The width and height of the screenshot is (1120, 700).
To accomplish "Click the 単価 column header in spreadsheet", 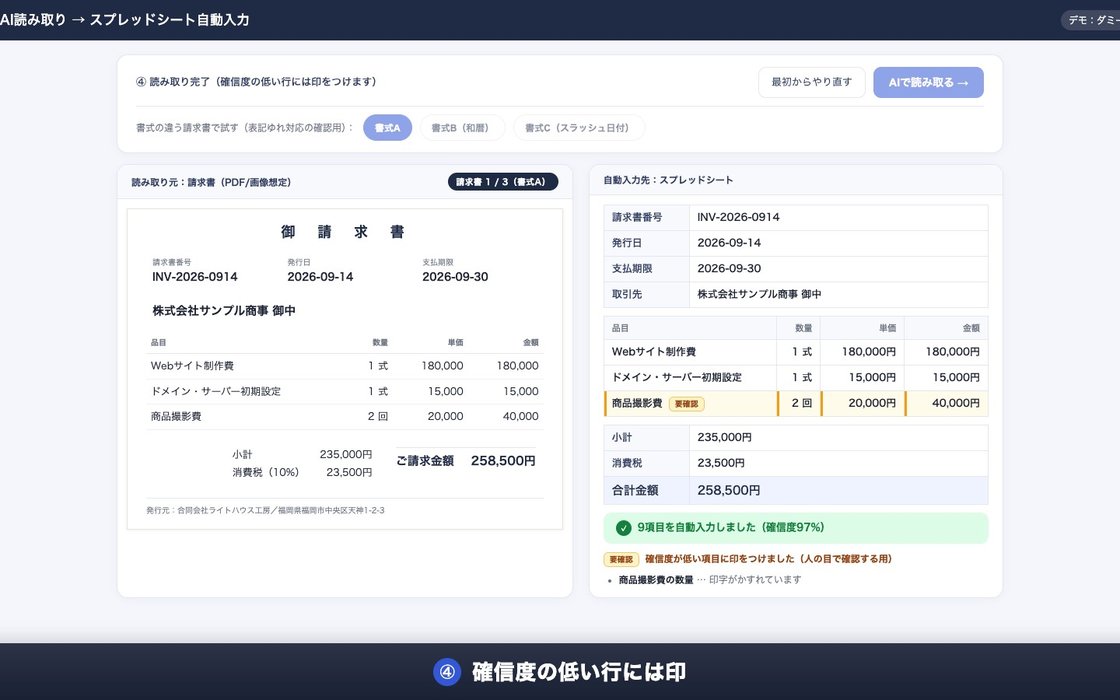I will (x=863, y=329).
